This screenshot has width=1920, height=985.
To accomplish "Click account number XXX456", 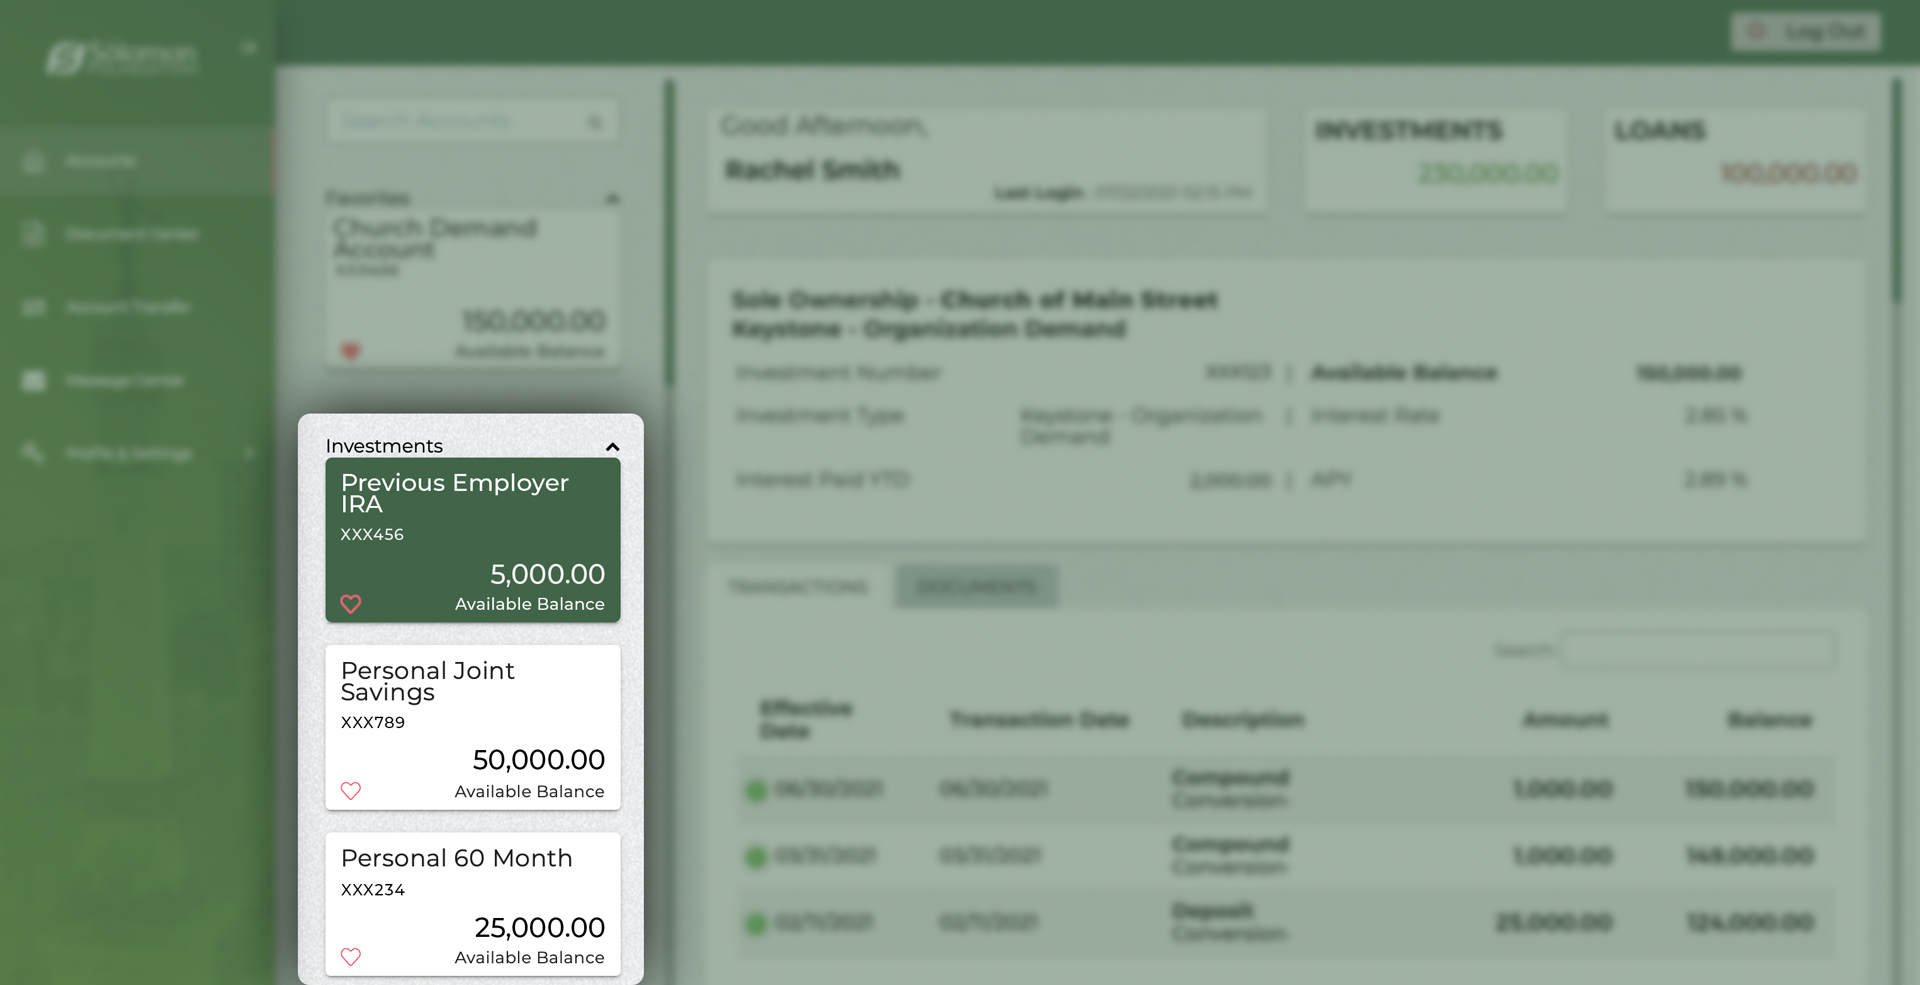I will [372, 535].
